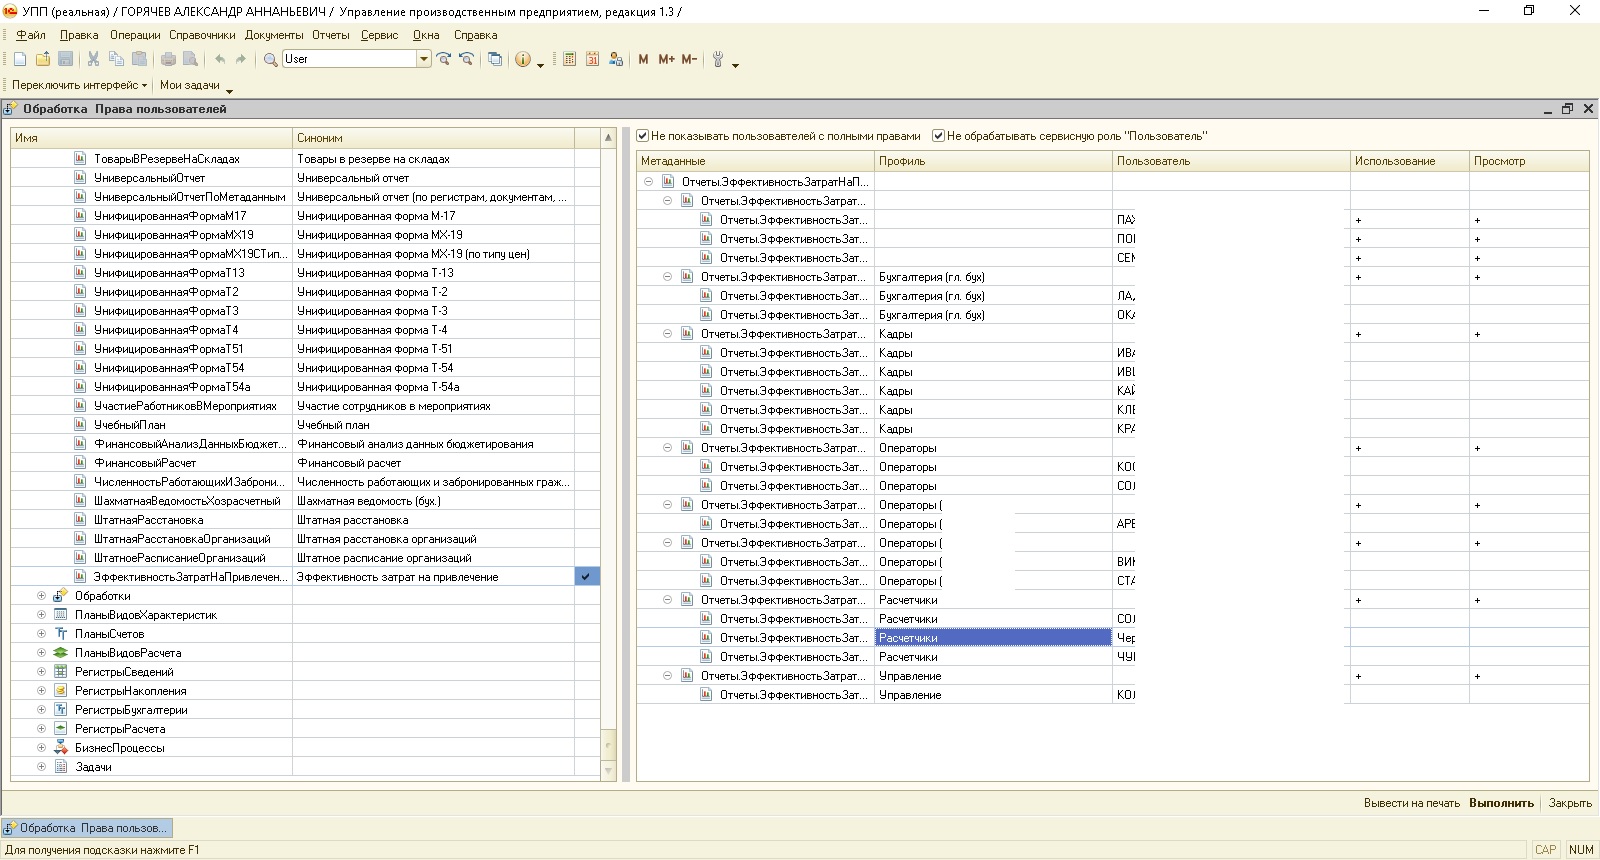Open the Calculator icon in toolbar
Image resolution: width=1600 pixels, height=860 pixels.
tap(569, 59)
